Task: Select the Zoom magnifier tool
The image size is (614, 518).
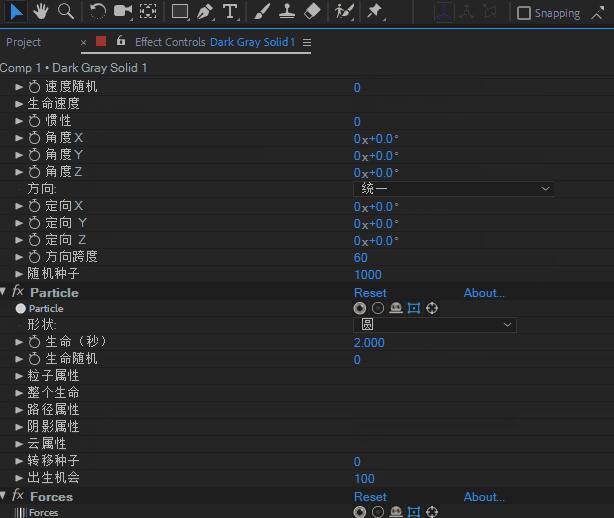Action: pyautogui.click(x=65, y=11)
